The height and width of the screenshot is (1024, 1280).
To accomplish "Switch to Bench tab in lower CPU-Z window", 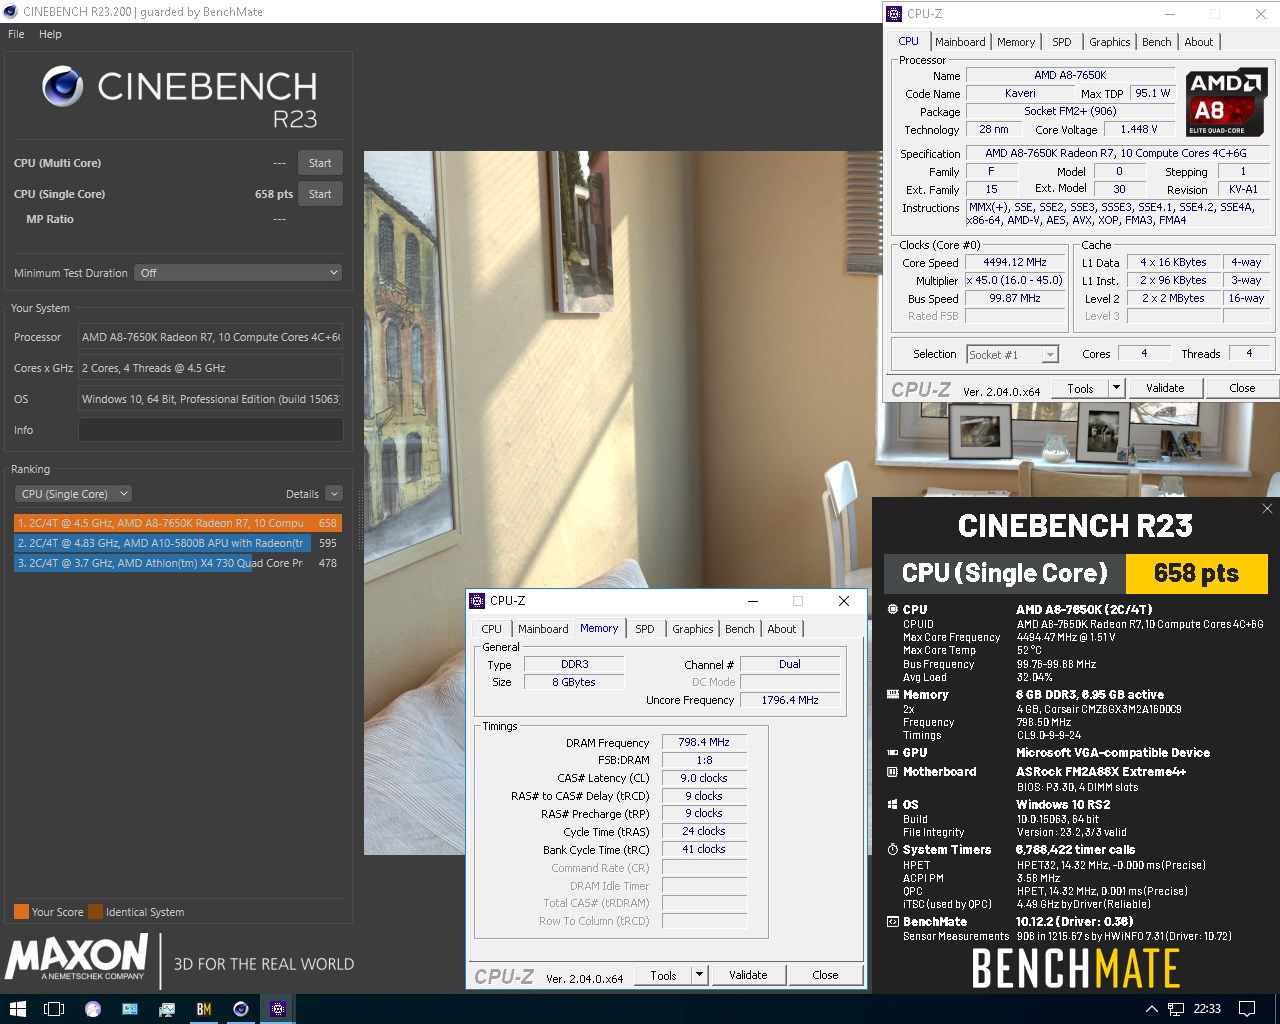I will coord(740,629).
